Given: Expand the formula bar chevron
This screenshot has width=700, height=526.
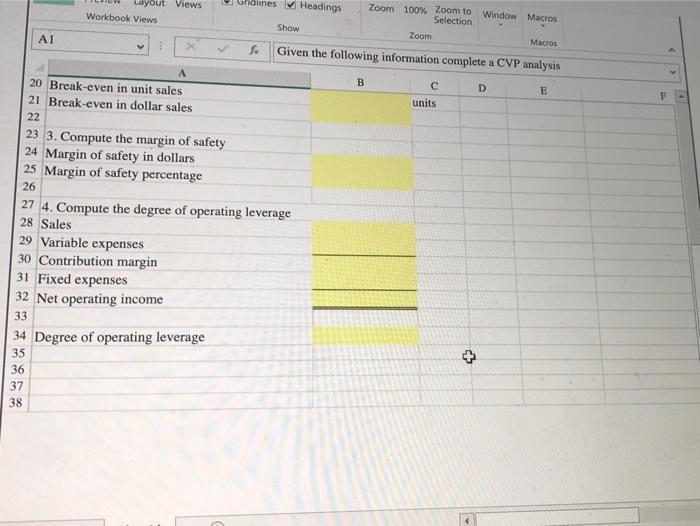Looking at the screenshot, I should click(x=672, y=72).
